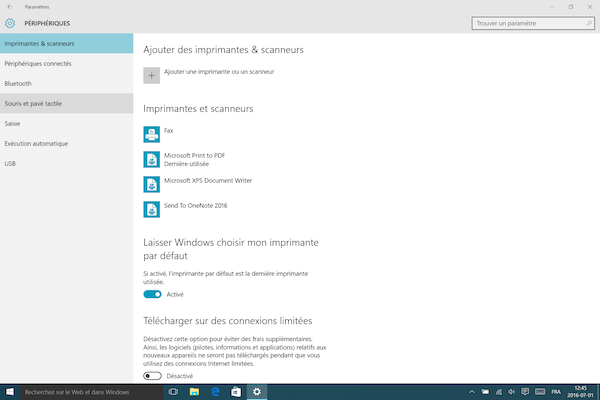Viewport: 600px width, 400px height.
Task: Click the Microsoft Print to PDF name
Action: point(194,155)
